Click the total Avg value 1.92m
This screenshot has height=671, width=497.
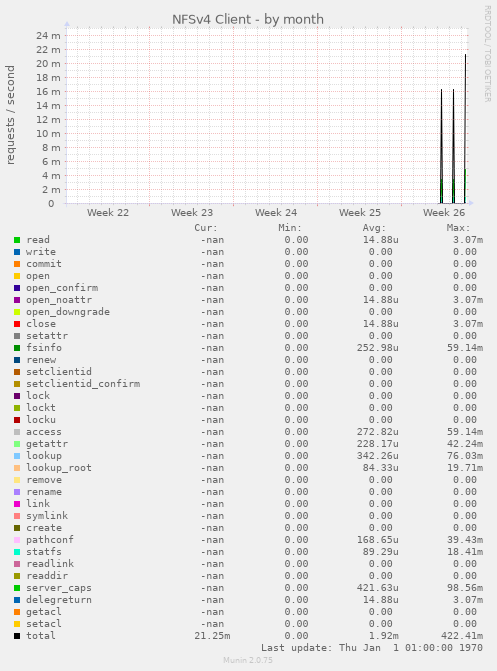tap(384, 636)
